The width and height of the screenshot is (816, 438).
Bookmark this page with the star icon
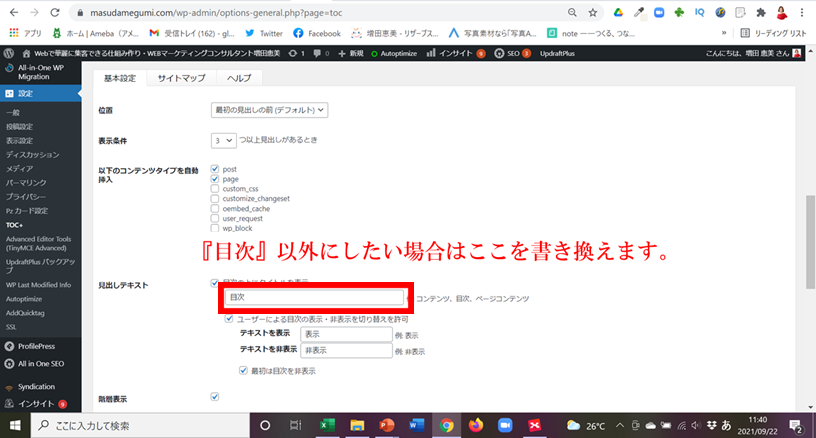tap(593, 12)
